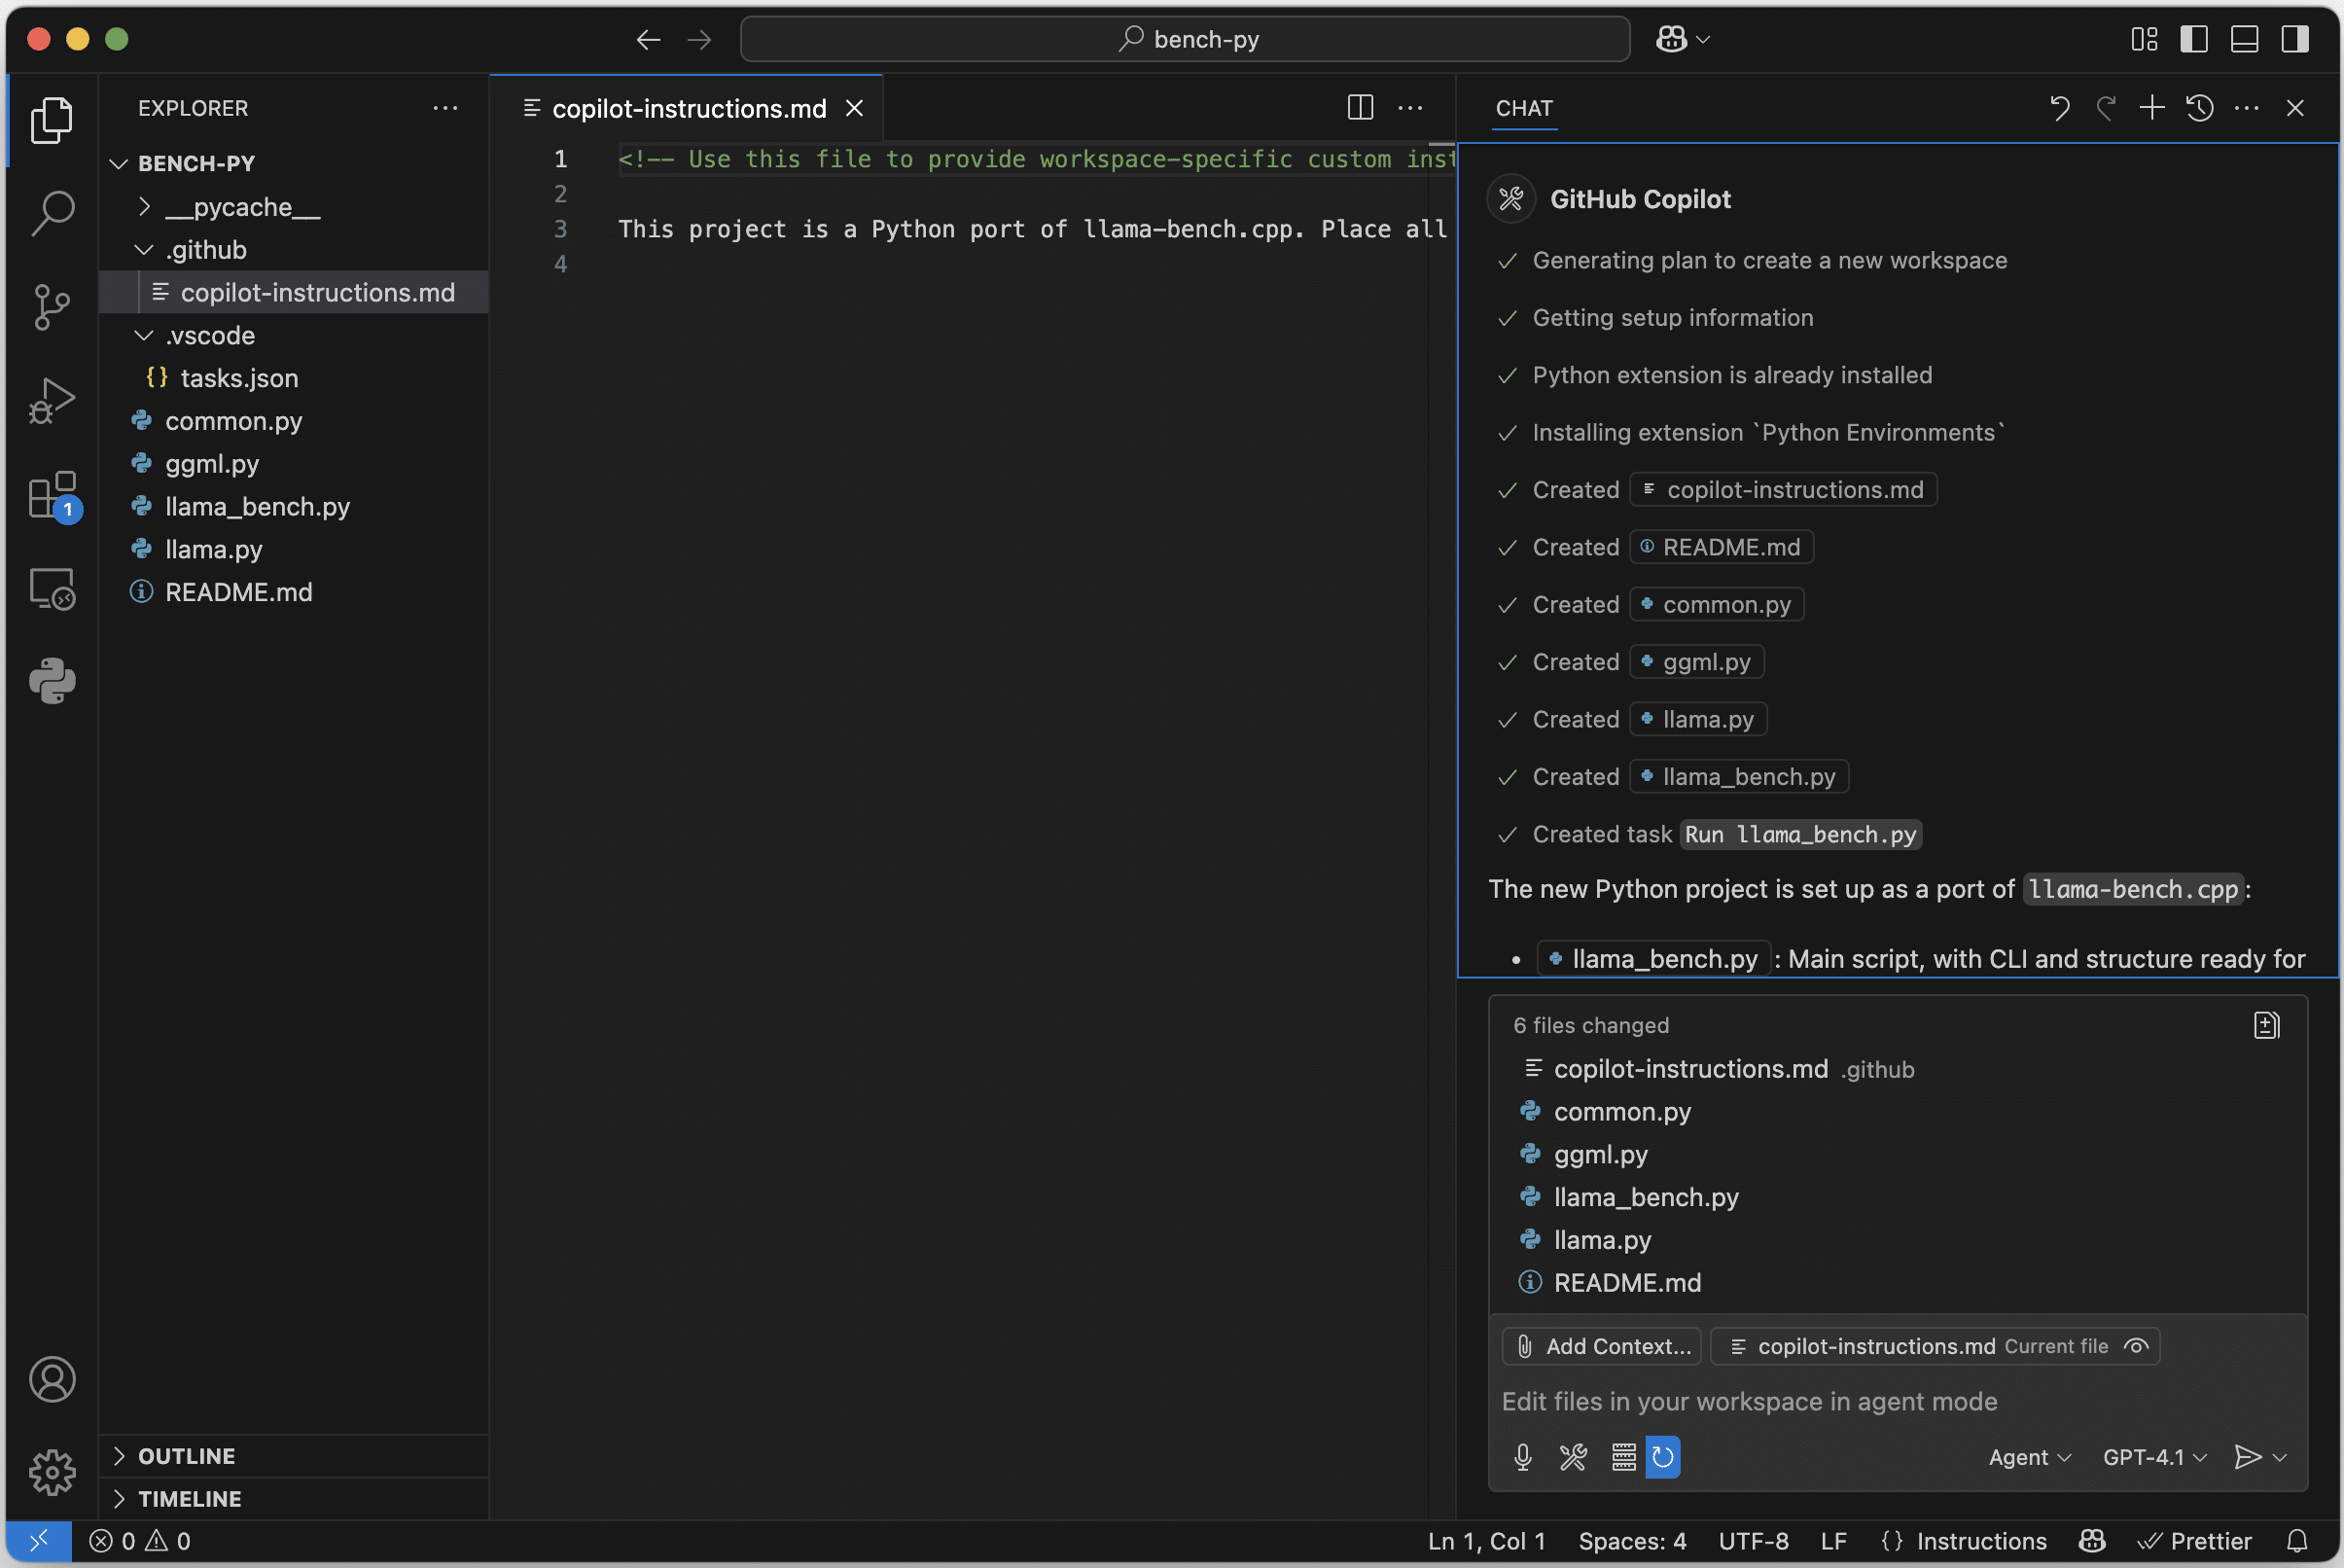
Task: Open notifications bell in status bar
Action: [2297, 1541]
